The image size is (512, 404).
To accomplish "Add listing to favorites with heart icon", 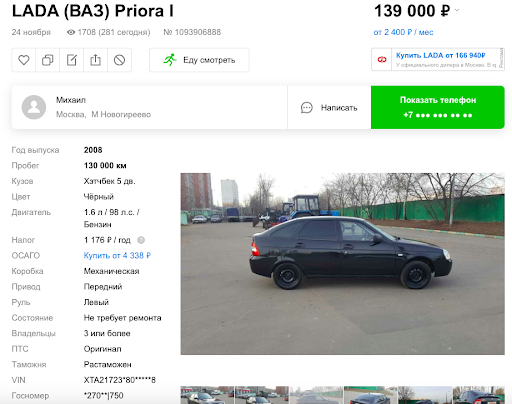I will [x=24, y=60].
